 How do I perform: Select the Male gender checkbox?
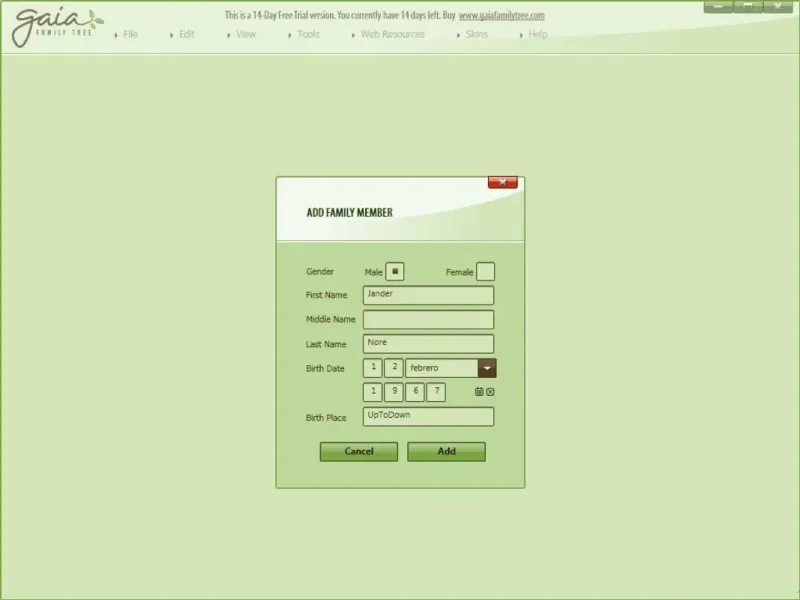click(x=395, y=271)
